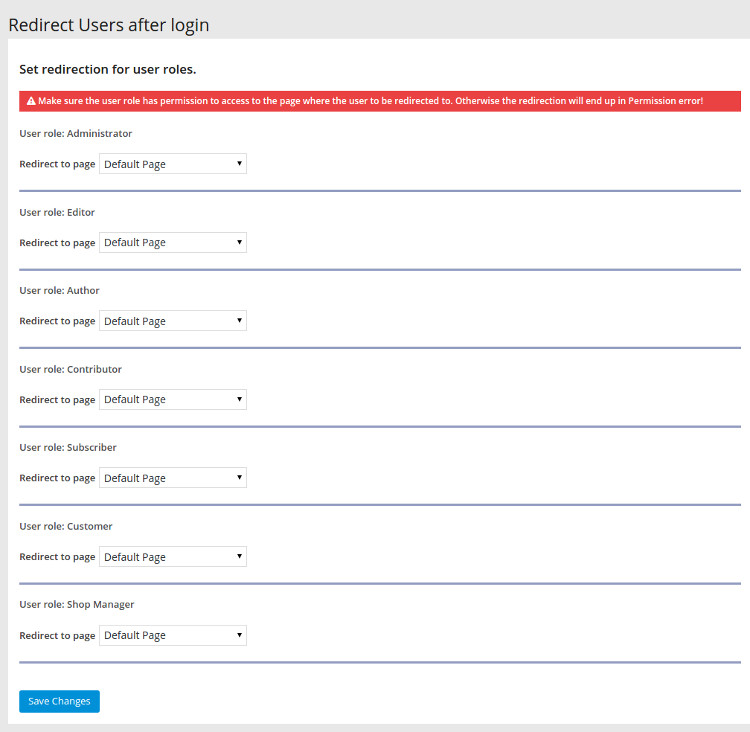Click the "User role: Shop Manager" label
Viewport: 750px width, 732px height.
point(77,604)
